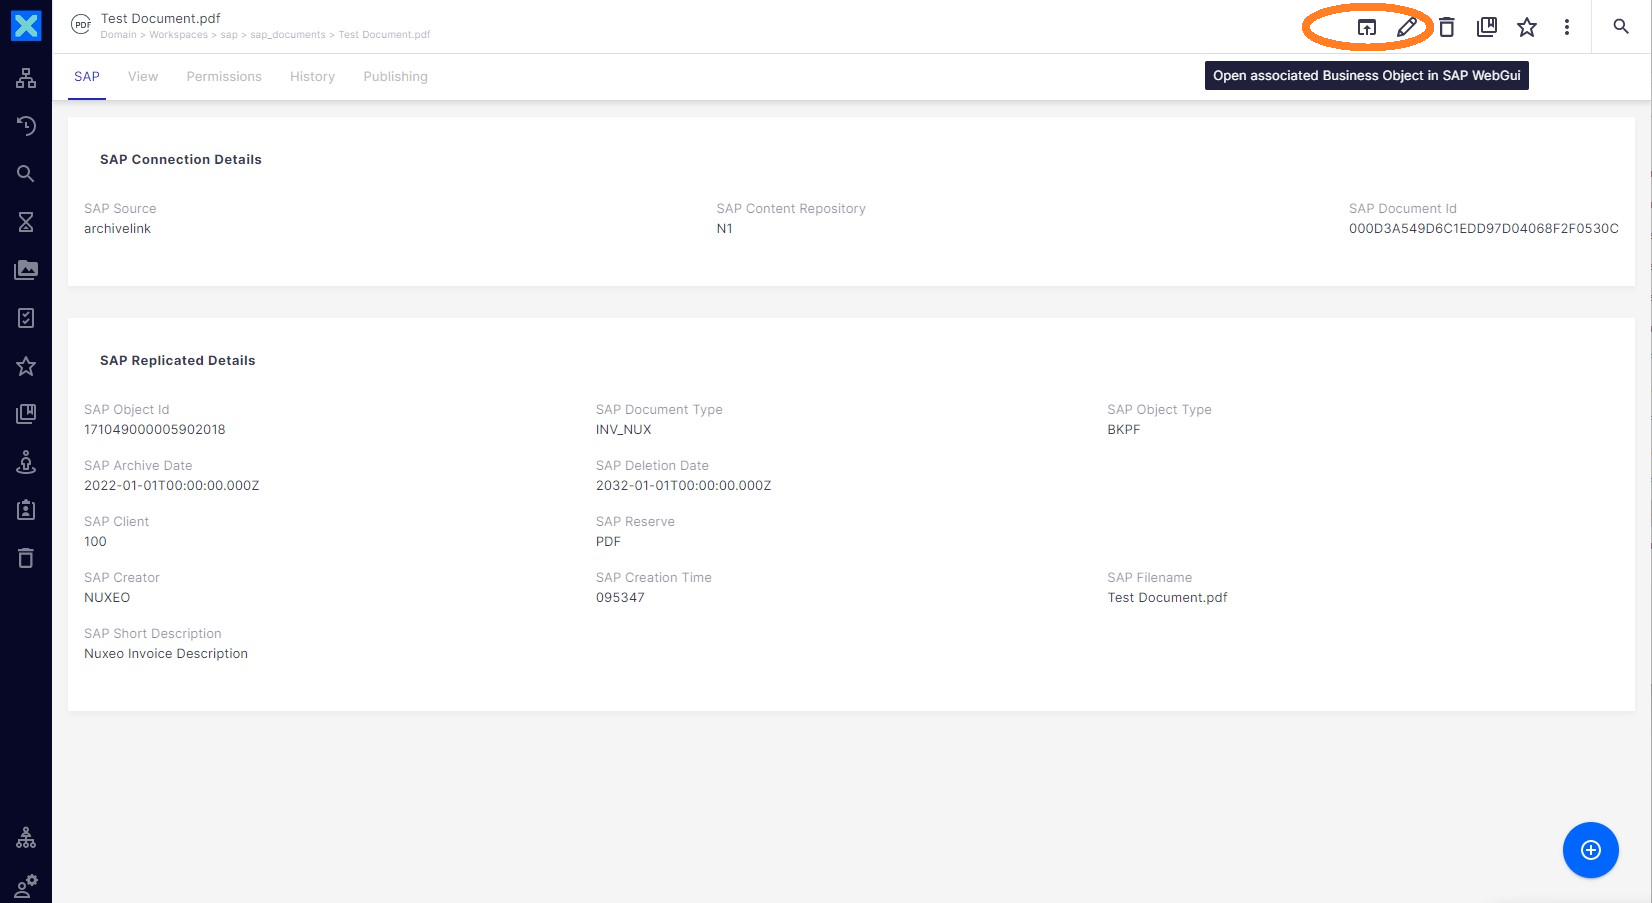Switch to the View tab
1652x903 pixels.
pos(143,77)
